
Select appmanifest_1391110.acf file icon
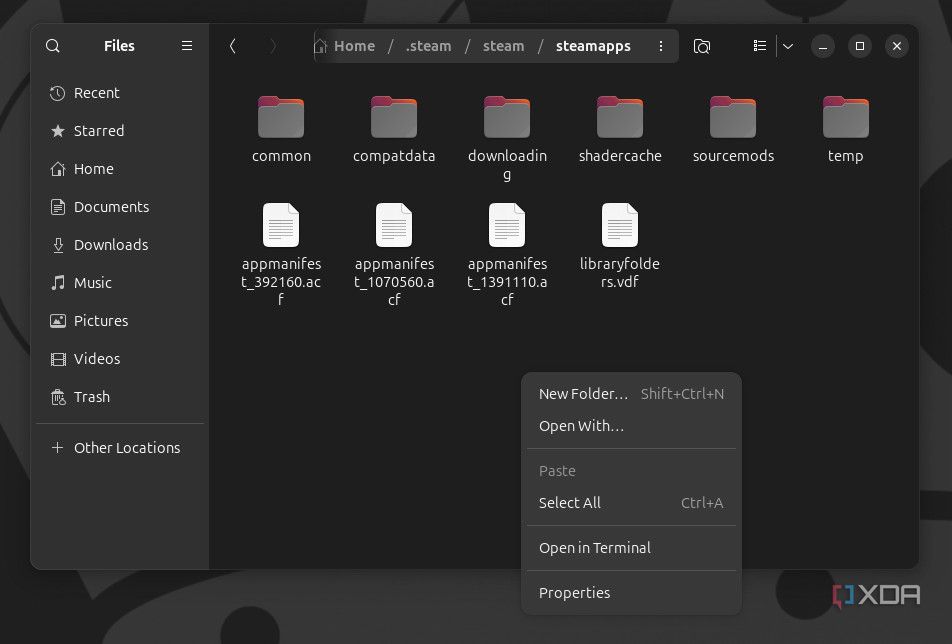[x=507, y=225]
